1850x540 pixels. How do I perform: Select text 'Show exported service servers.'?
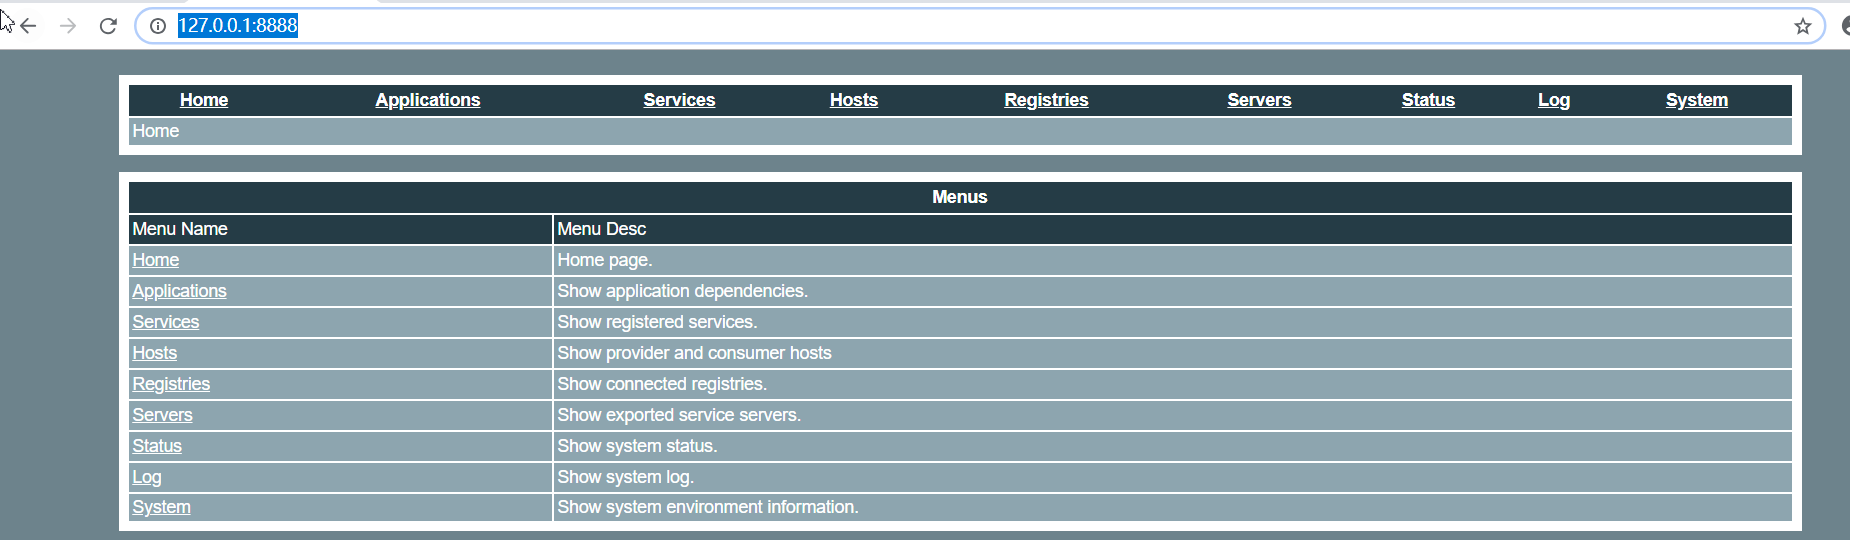pos(680,415)
